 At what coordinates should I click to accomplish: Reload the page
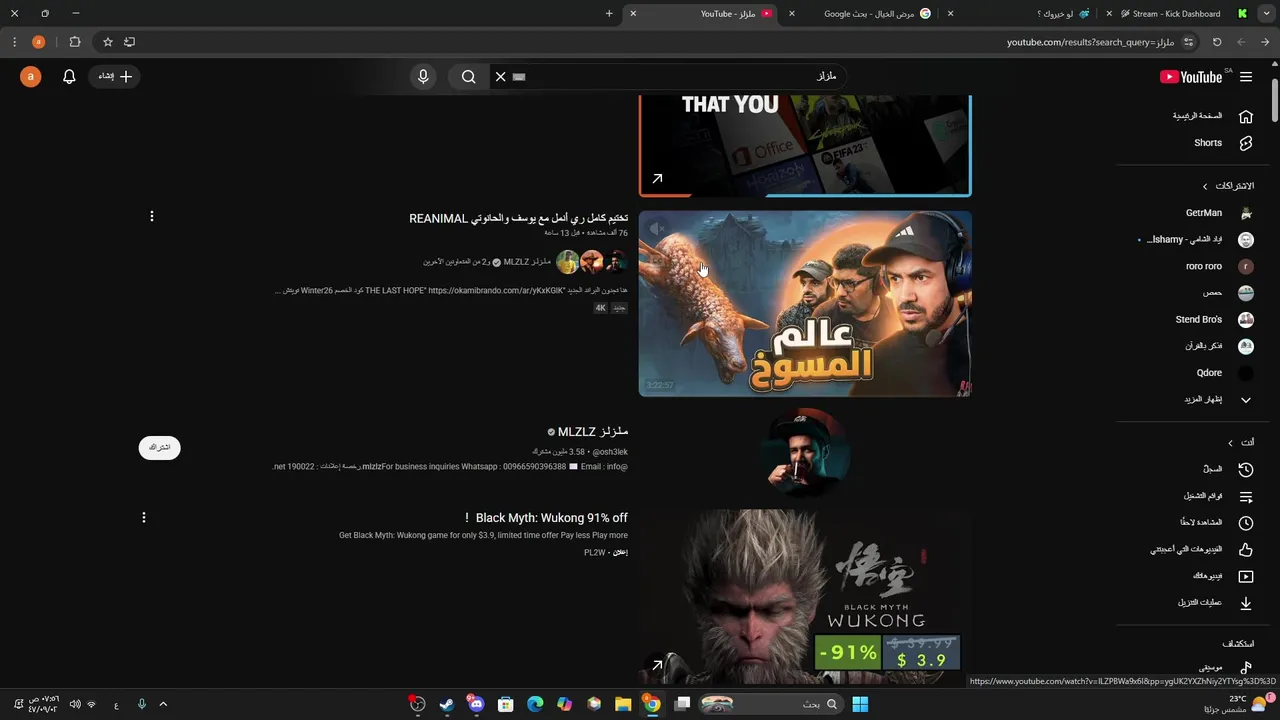click(1217, 42)
